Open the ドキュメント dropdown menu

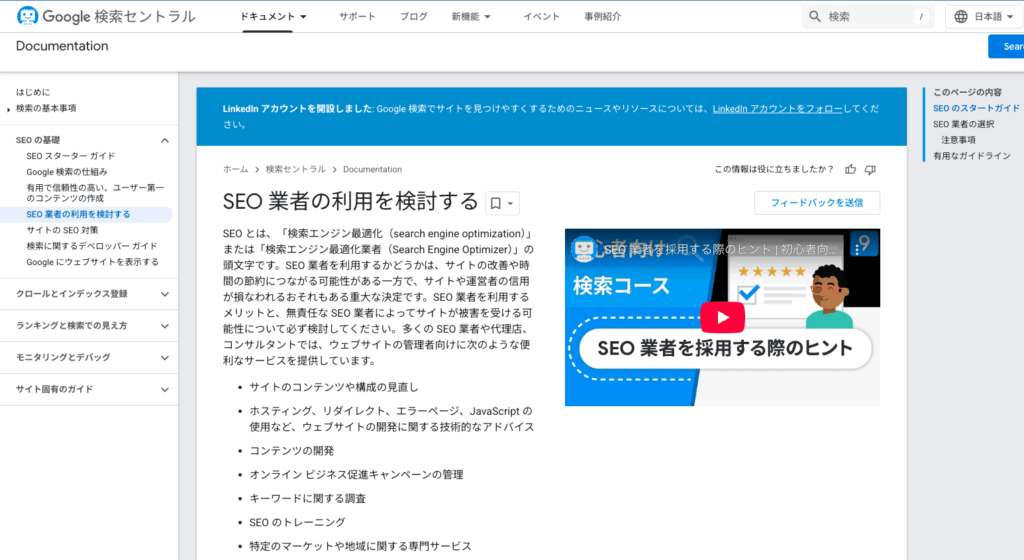[273, 16]
